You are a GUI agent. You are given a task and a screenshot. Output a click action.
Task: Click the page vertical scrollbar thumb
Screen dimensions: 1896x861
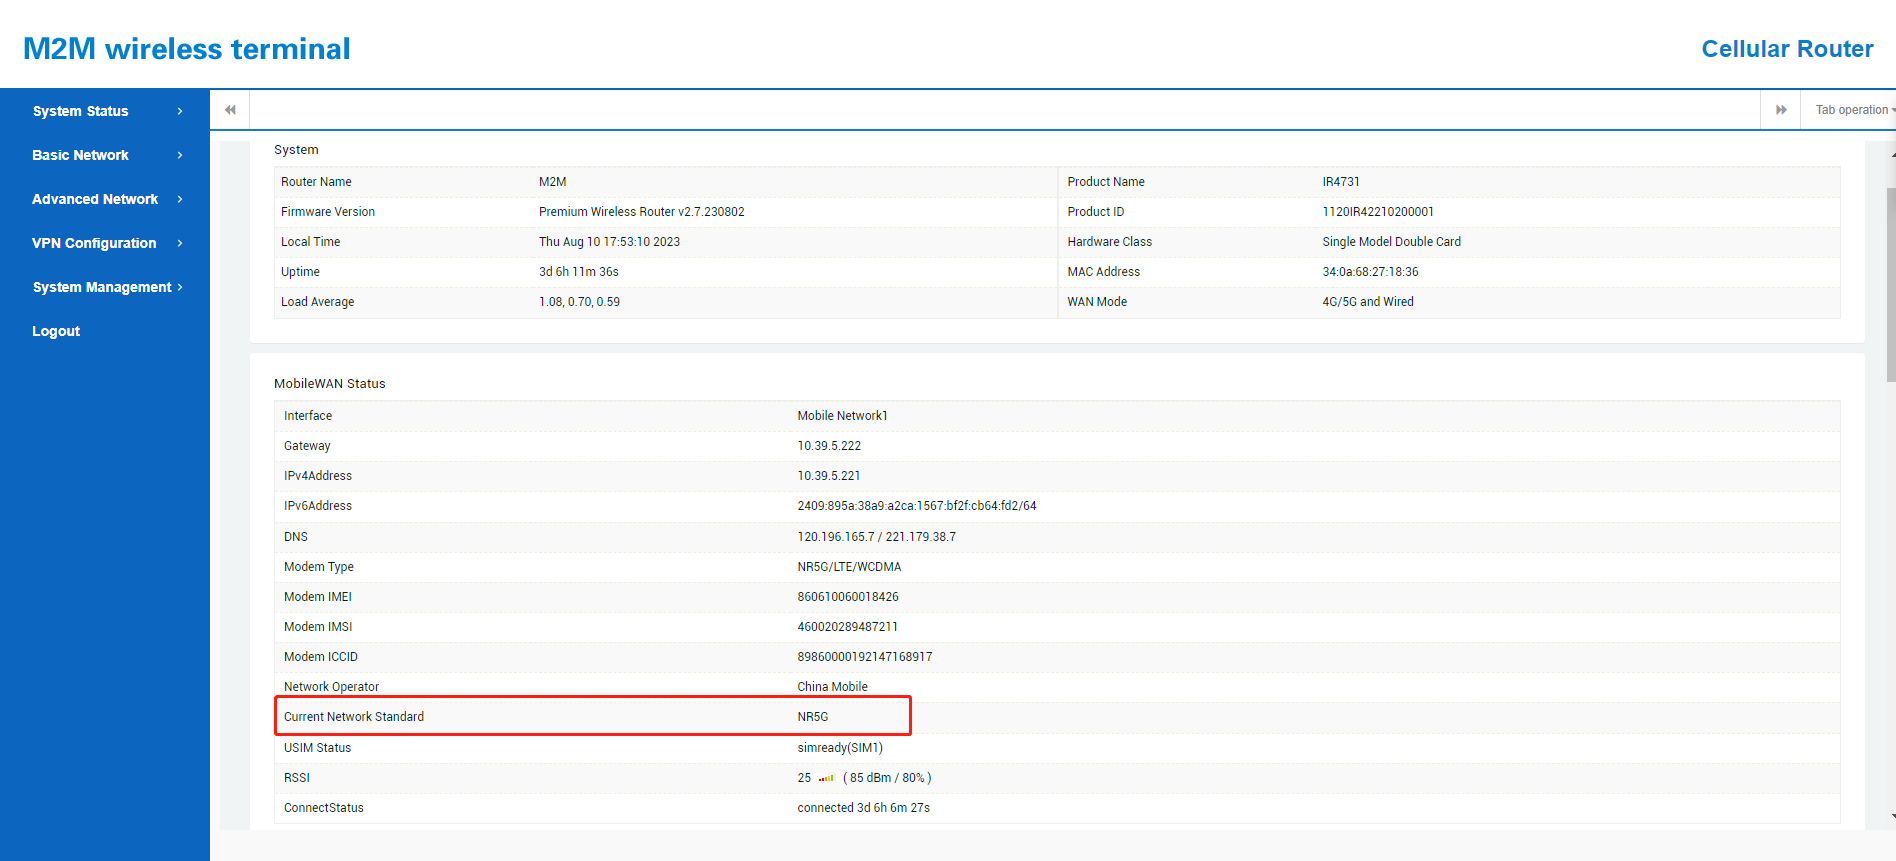tap(1890, 284)
